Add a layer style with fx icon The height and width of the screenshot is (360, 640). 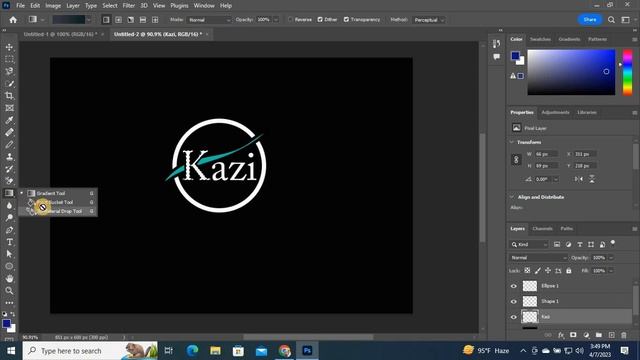[561, 335]
